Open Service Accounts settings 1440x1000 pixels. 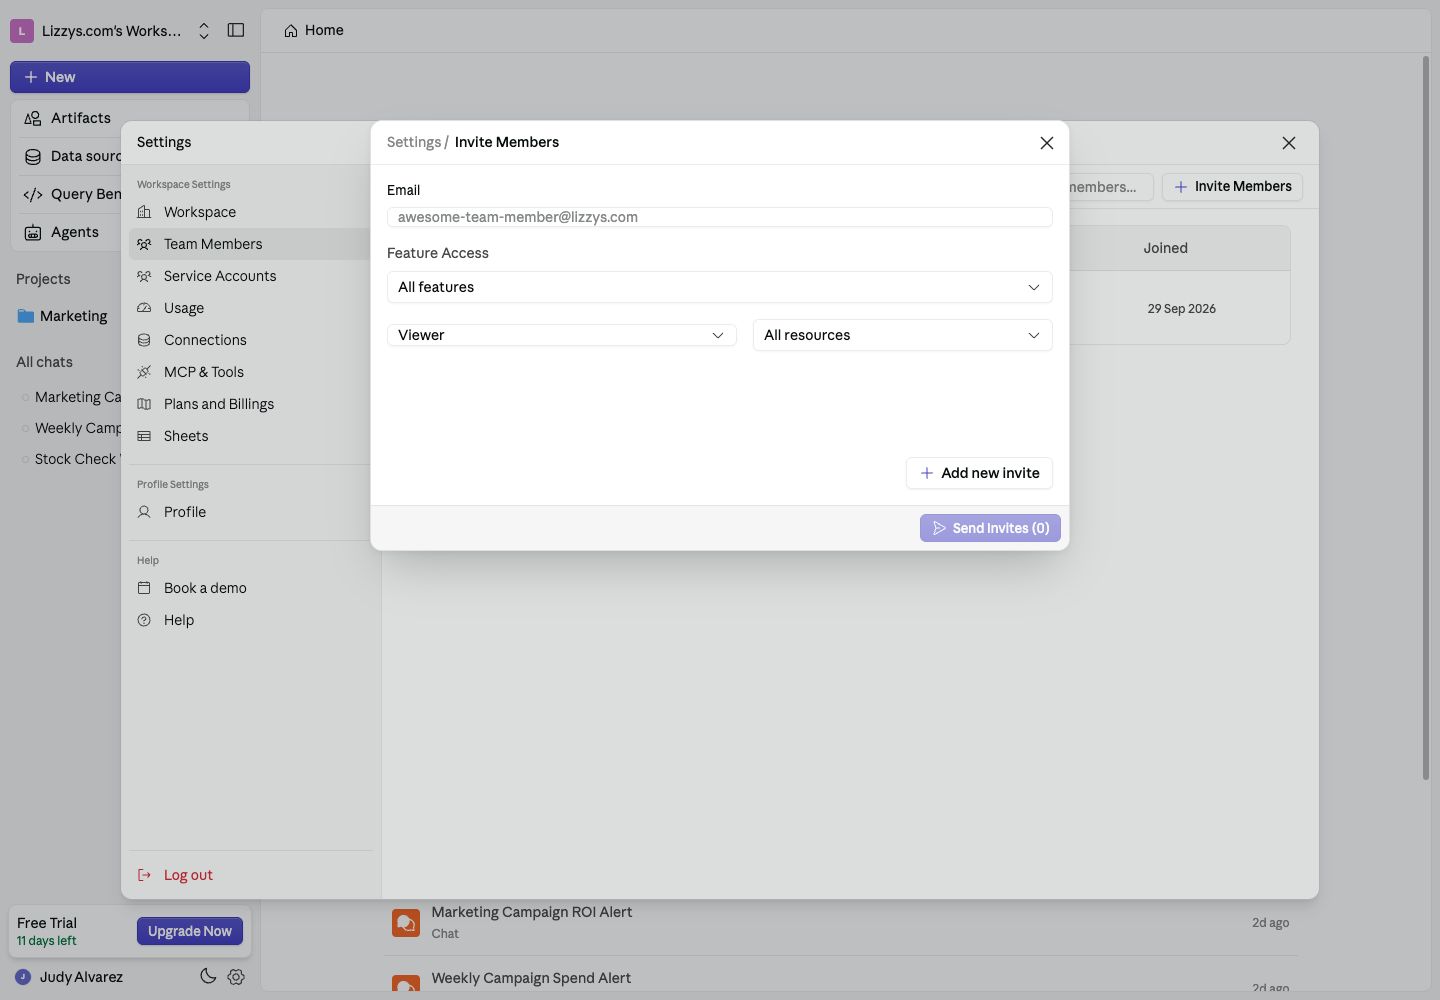click(x=249, y=276)
